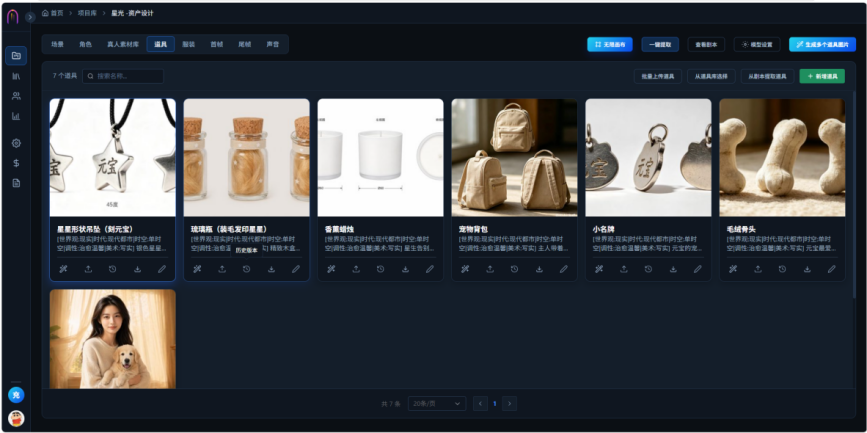Click the generate wand icon on 宠物背包
This screenshot has height=433, width=867.
click(466, 269)
